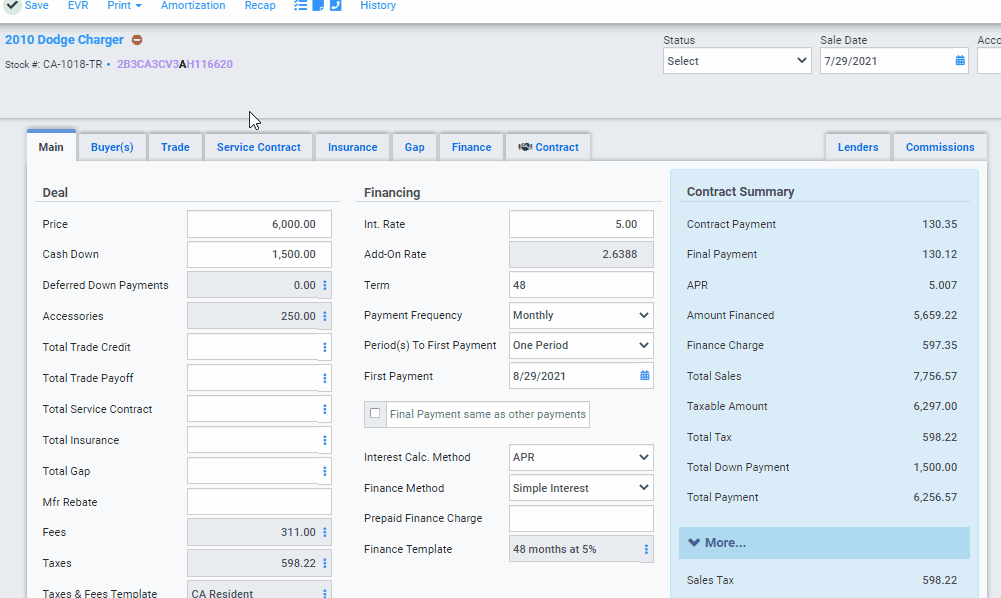Open Accessories options dots menu
Screen dimensions: 1001x598
(x=325, y=316)
